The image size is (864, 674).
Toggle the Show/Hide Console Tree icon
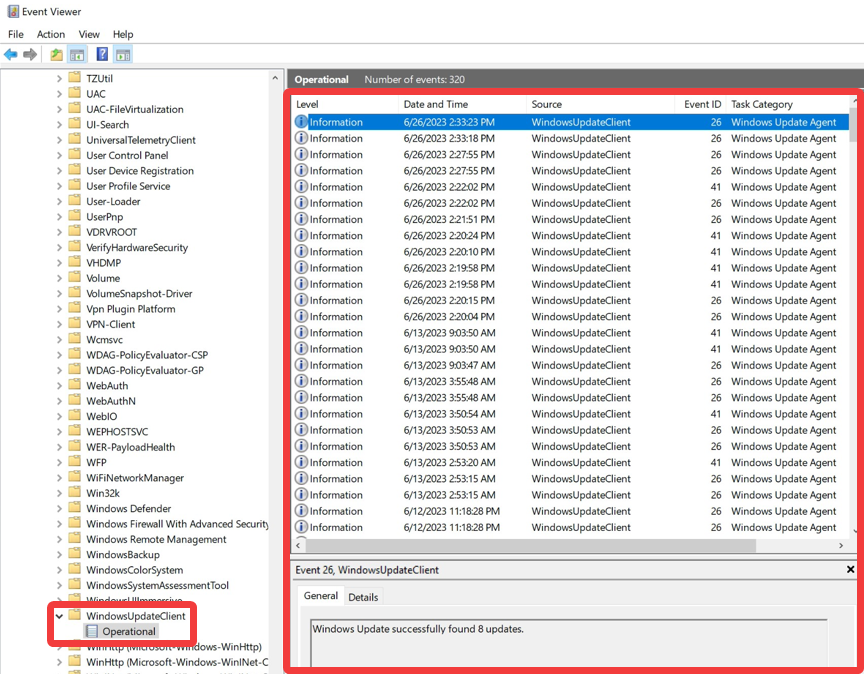click(77, 55)
